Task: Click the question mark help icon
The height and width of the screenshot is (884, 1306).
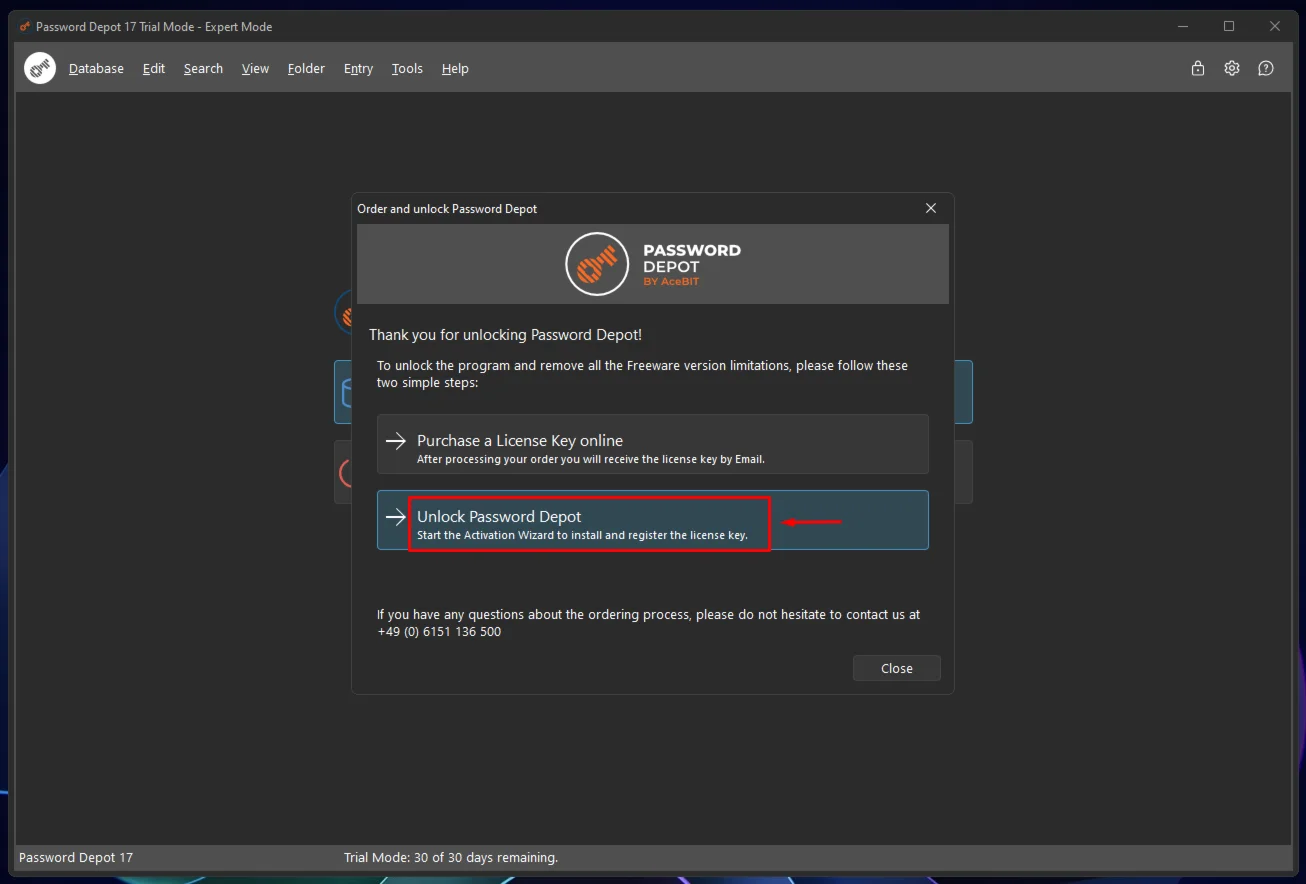Action: [x=1266, y=68]
